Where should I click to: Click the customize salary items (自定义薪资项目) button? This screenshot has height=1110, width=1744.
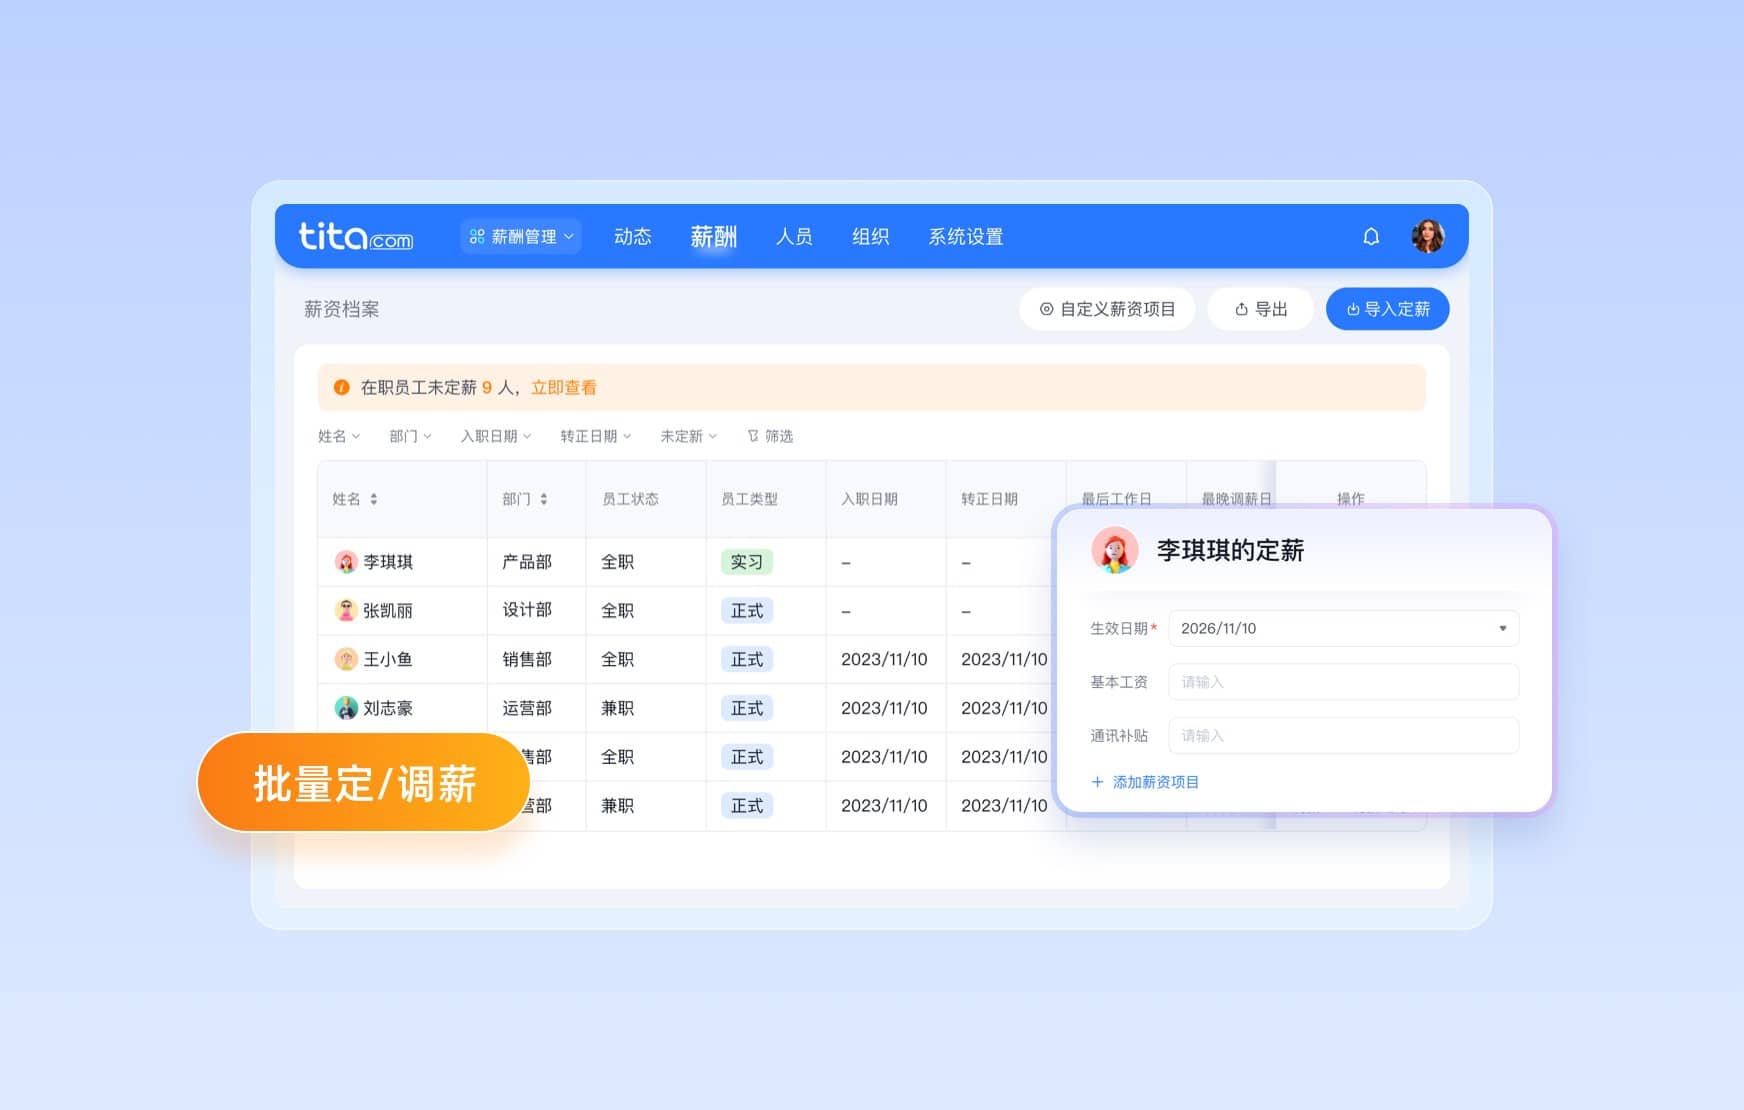point(1107,309)
